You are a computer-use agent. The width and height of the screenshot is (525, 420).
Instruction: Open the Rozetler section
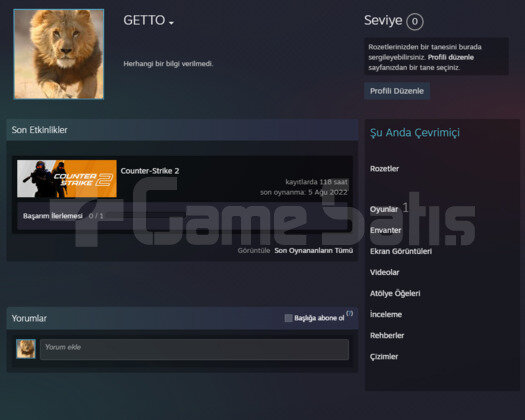coord(384,168)
